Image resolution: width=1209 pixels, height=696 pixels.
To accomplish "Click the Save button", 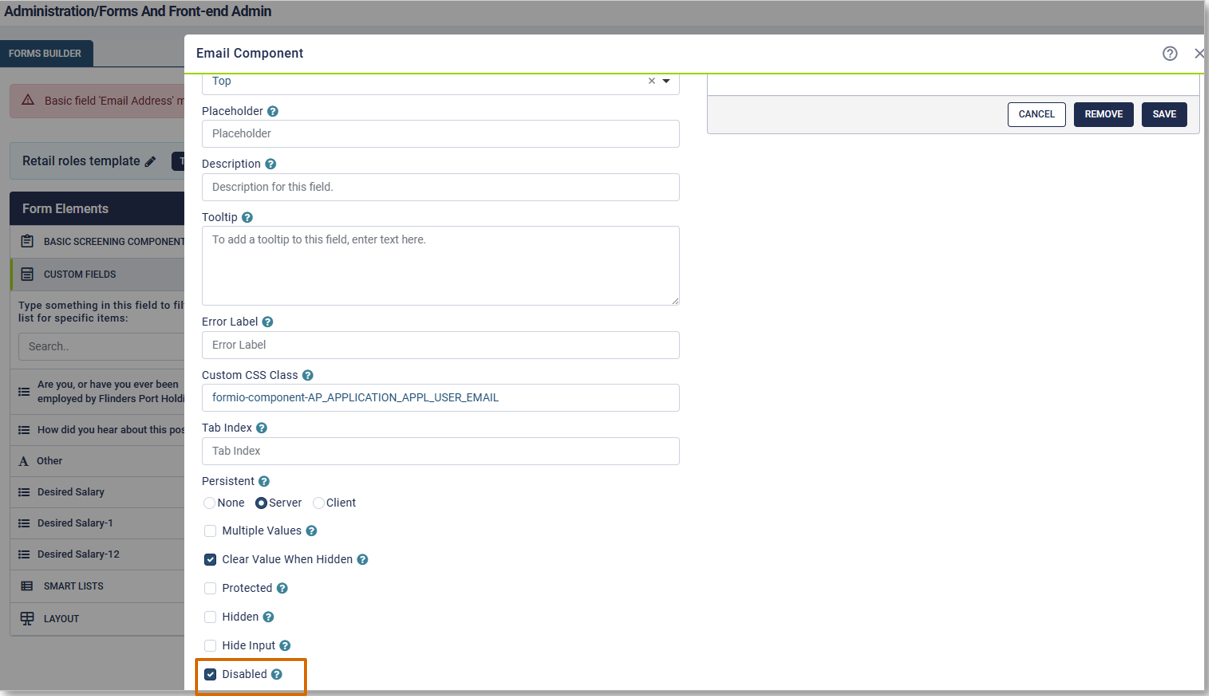I will [x=1164, y=114].
